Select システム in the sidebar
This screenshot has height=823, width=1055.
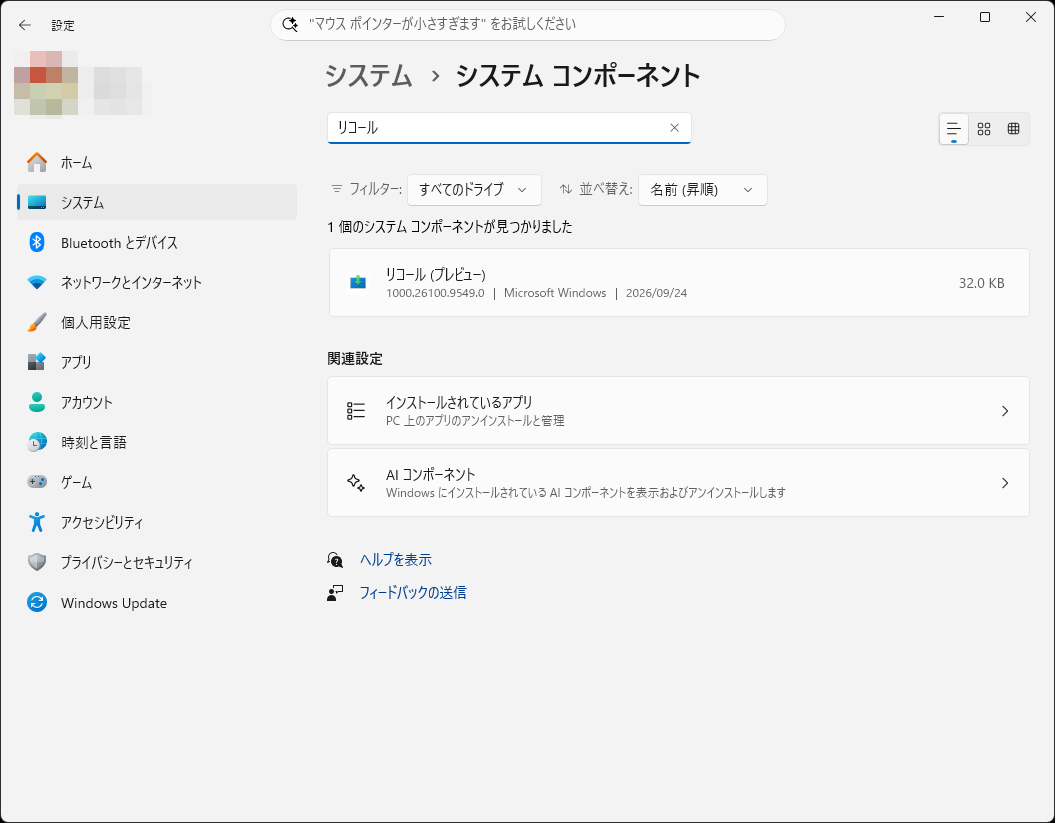[x=157, y=202]
